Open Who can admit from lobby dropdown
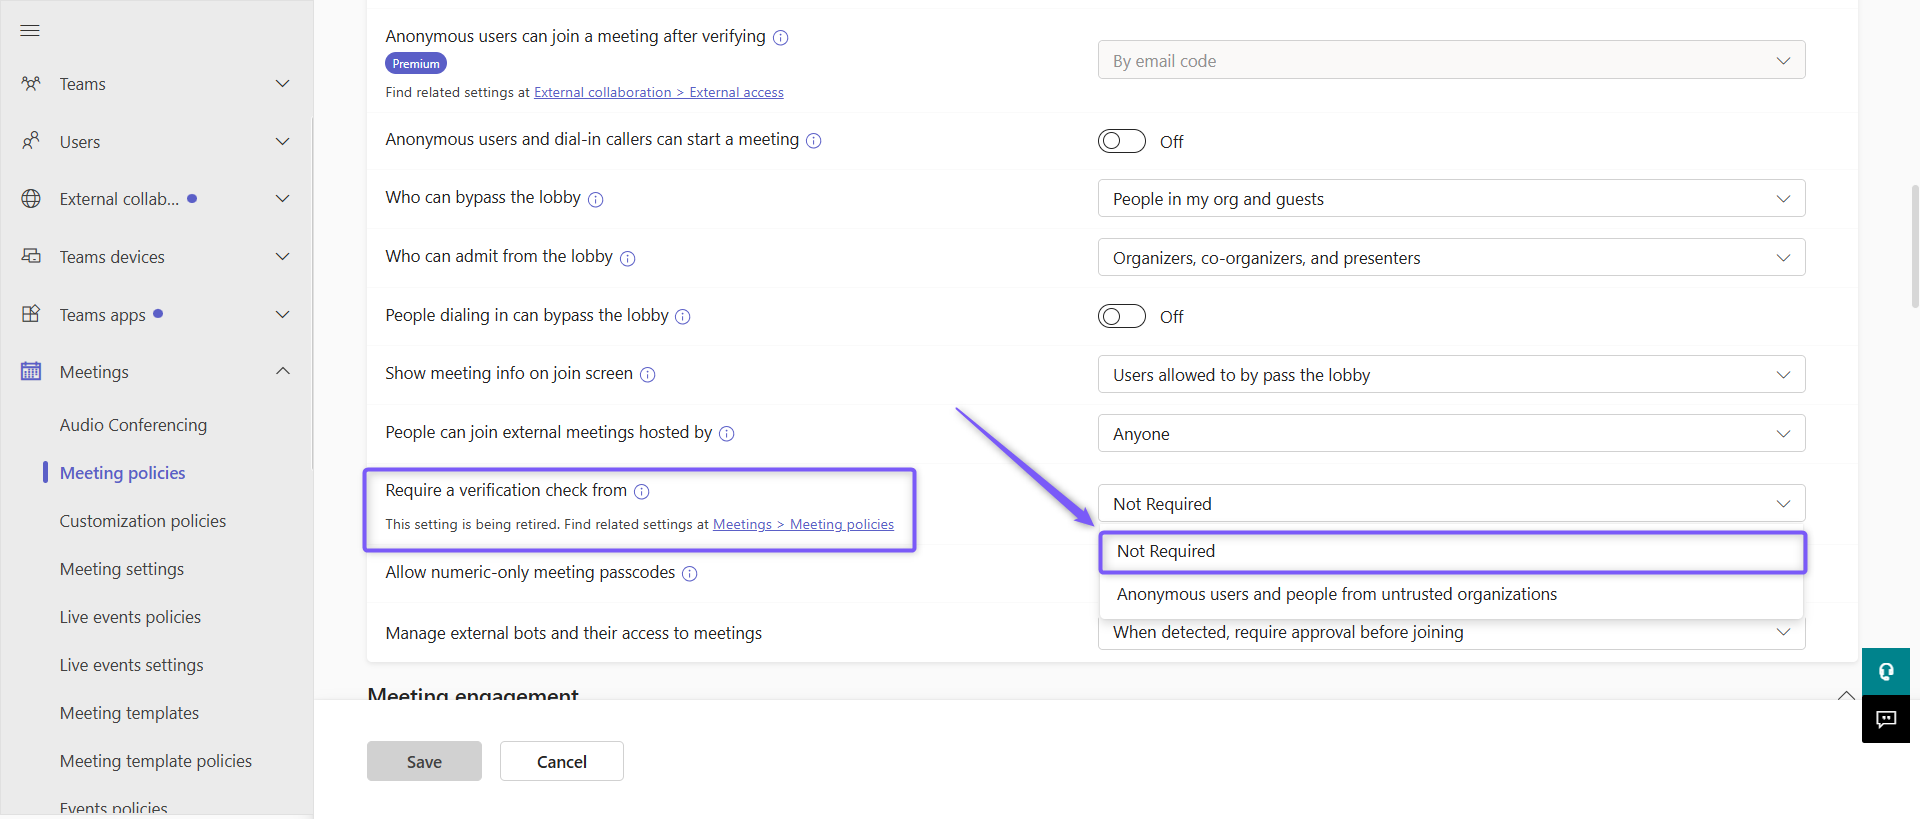 pyautogui.click(x=1451, y=258)
